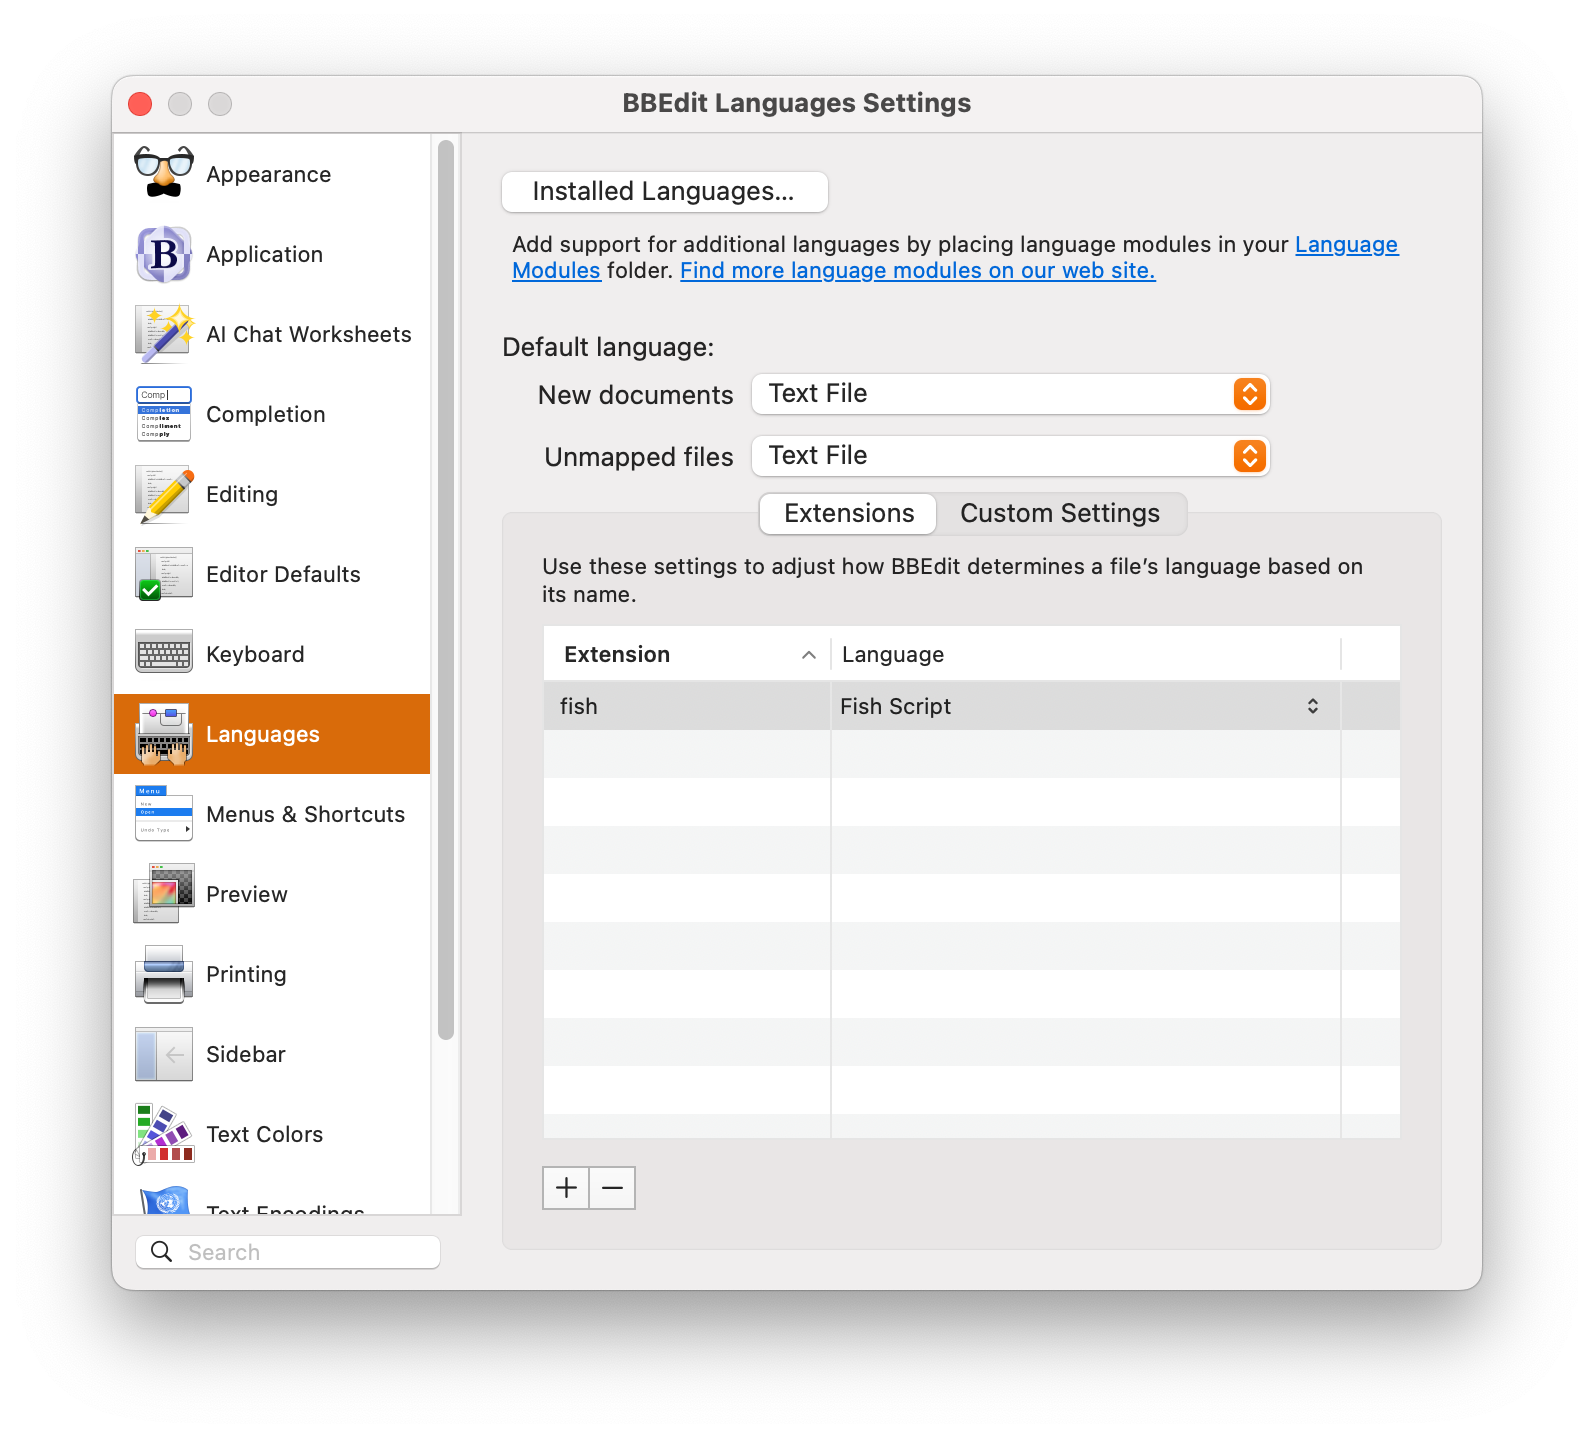Select the Printing label in sidebar
The image size is (1594, 1438).
246,974
